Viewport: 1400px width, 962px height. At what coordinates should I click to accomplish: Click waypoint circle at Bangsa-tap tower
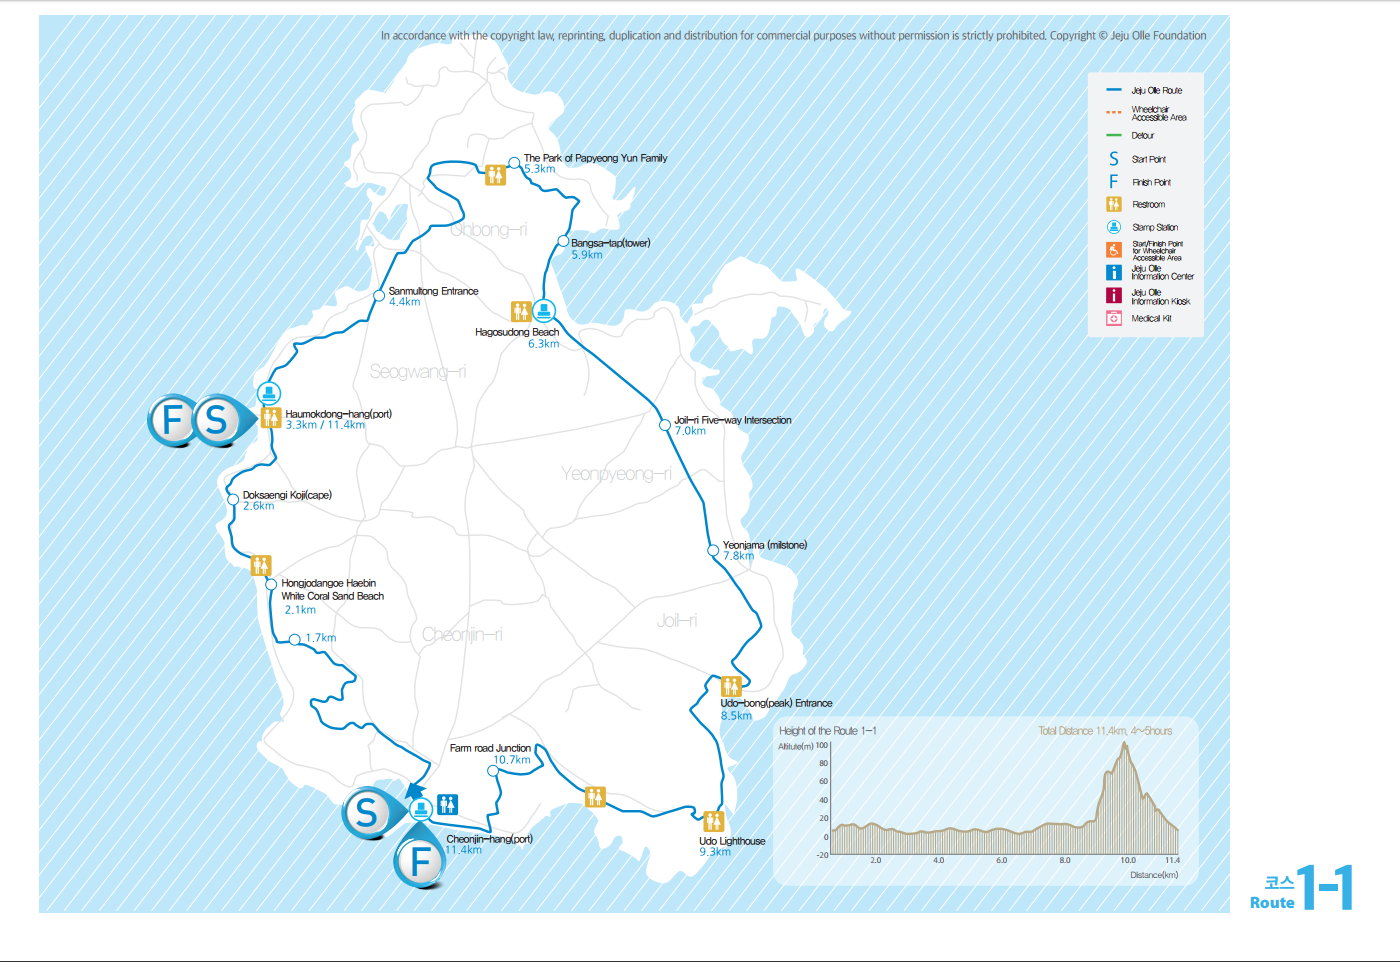coord(563,241)
